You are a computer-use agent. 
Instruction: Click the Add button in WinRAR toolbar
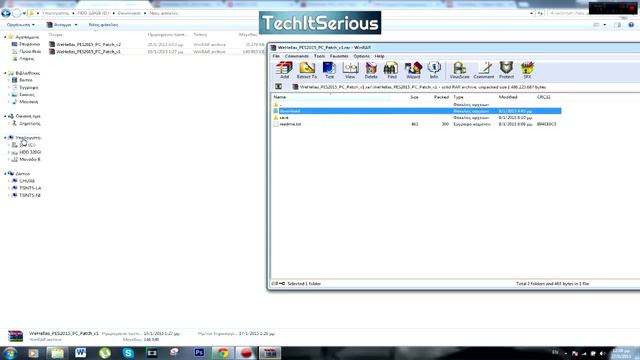pos(284,70)
